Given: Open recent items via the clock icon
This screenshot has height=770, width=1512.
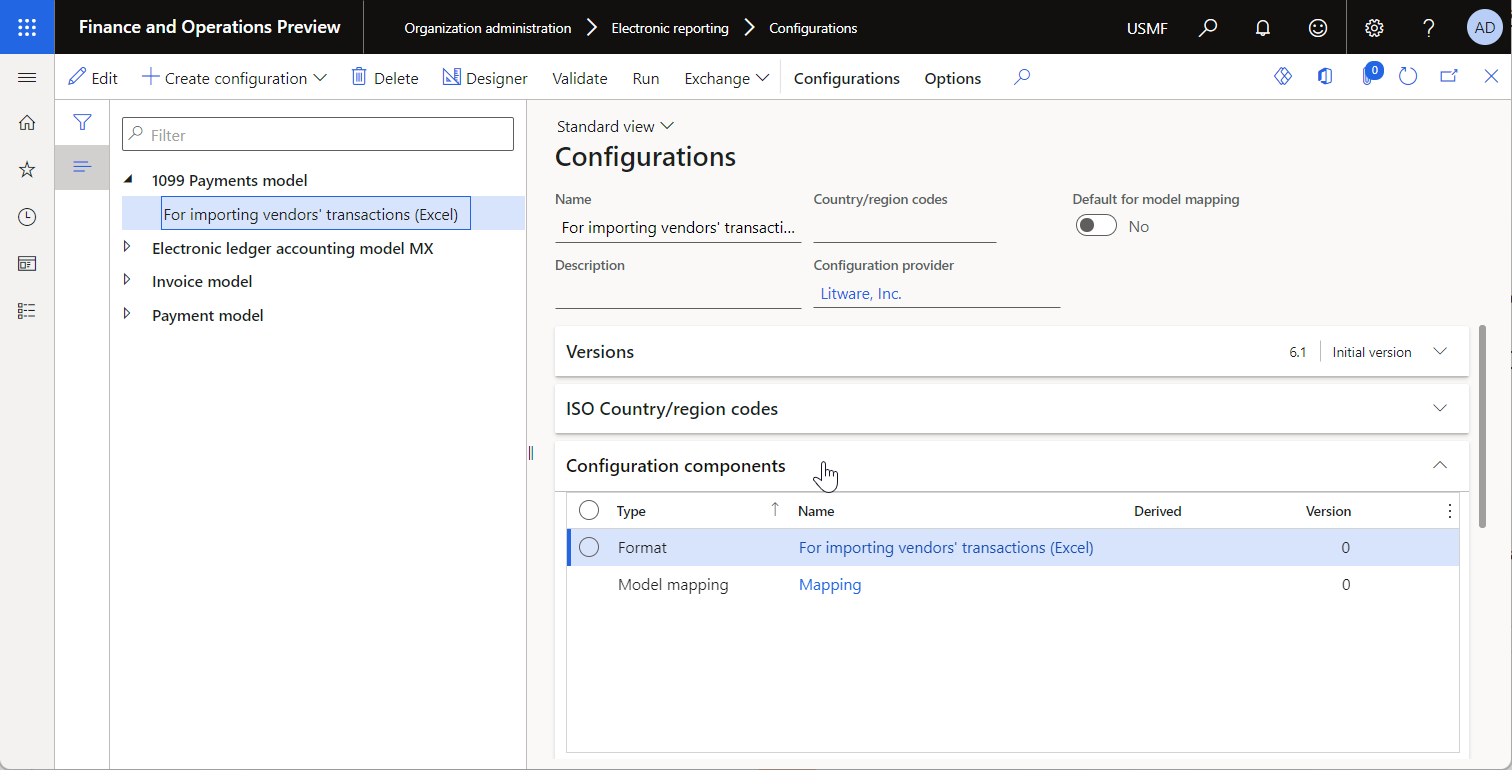Looking at the screenshot, I should (x=26, y=216).
